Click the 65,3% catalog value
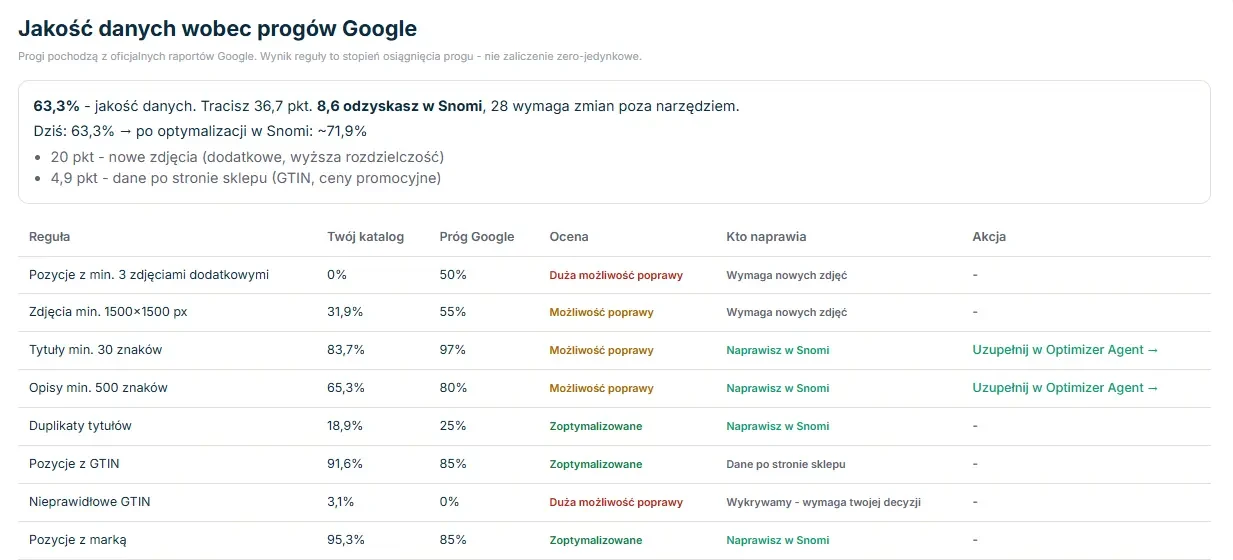 (x=346, y=388)
